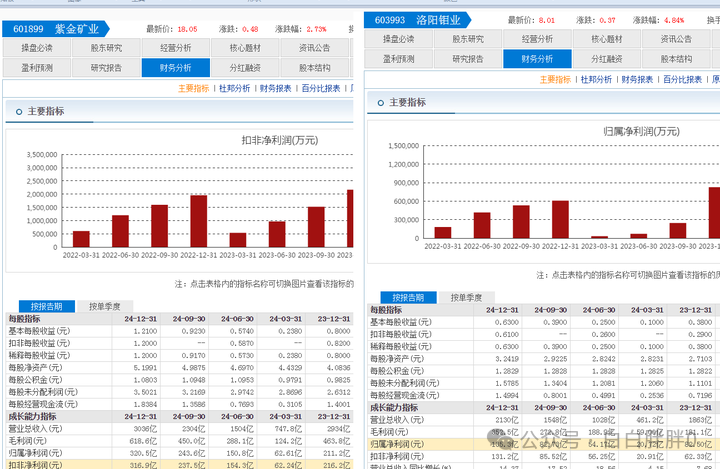
Task: Click the 601899 紫金矿业 stock title banner
Action: point(56,29)
